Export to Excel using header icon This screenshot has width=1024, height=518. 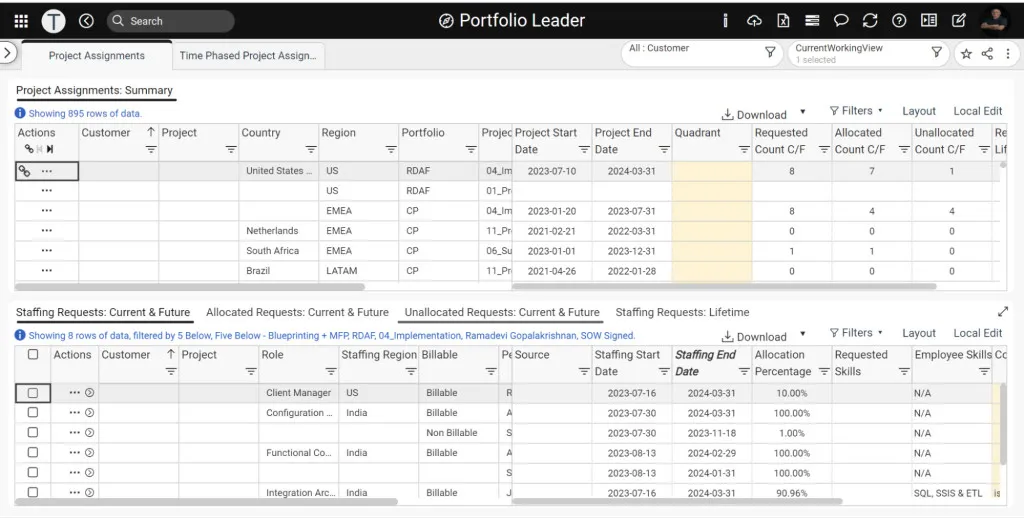point(783,21)
